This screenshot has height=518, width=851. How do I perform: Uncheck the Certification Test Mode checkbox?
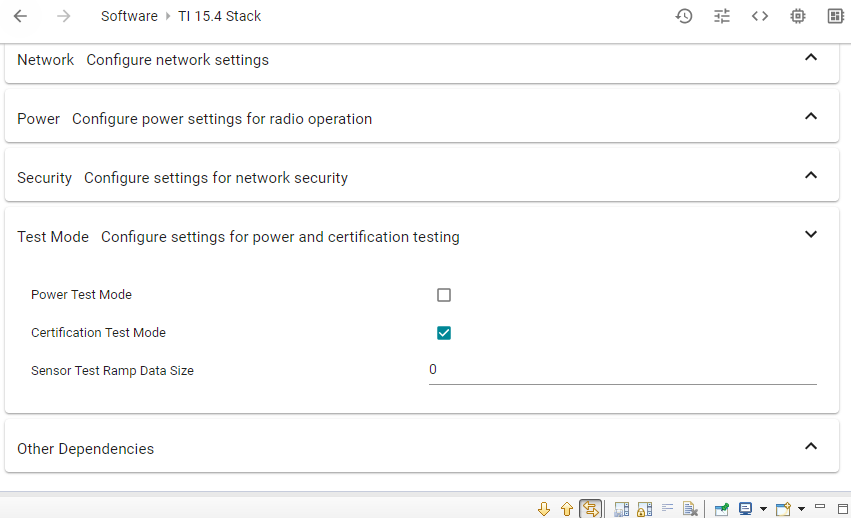[444, 333]
